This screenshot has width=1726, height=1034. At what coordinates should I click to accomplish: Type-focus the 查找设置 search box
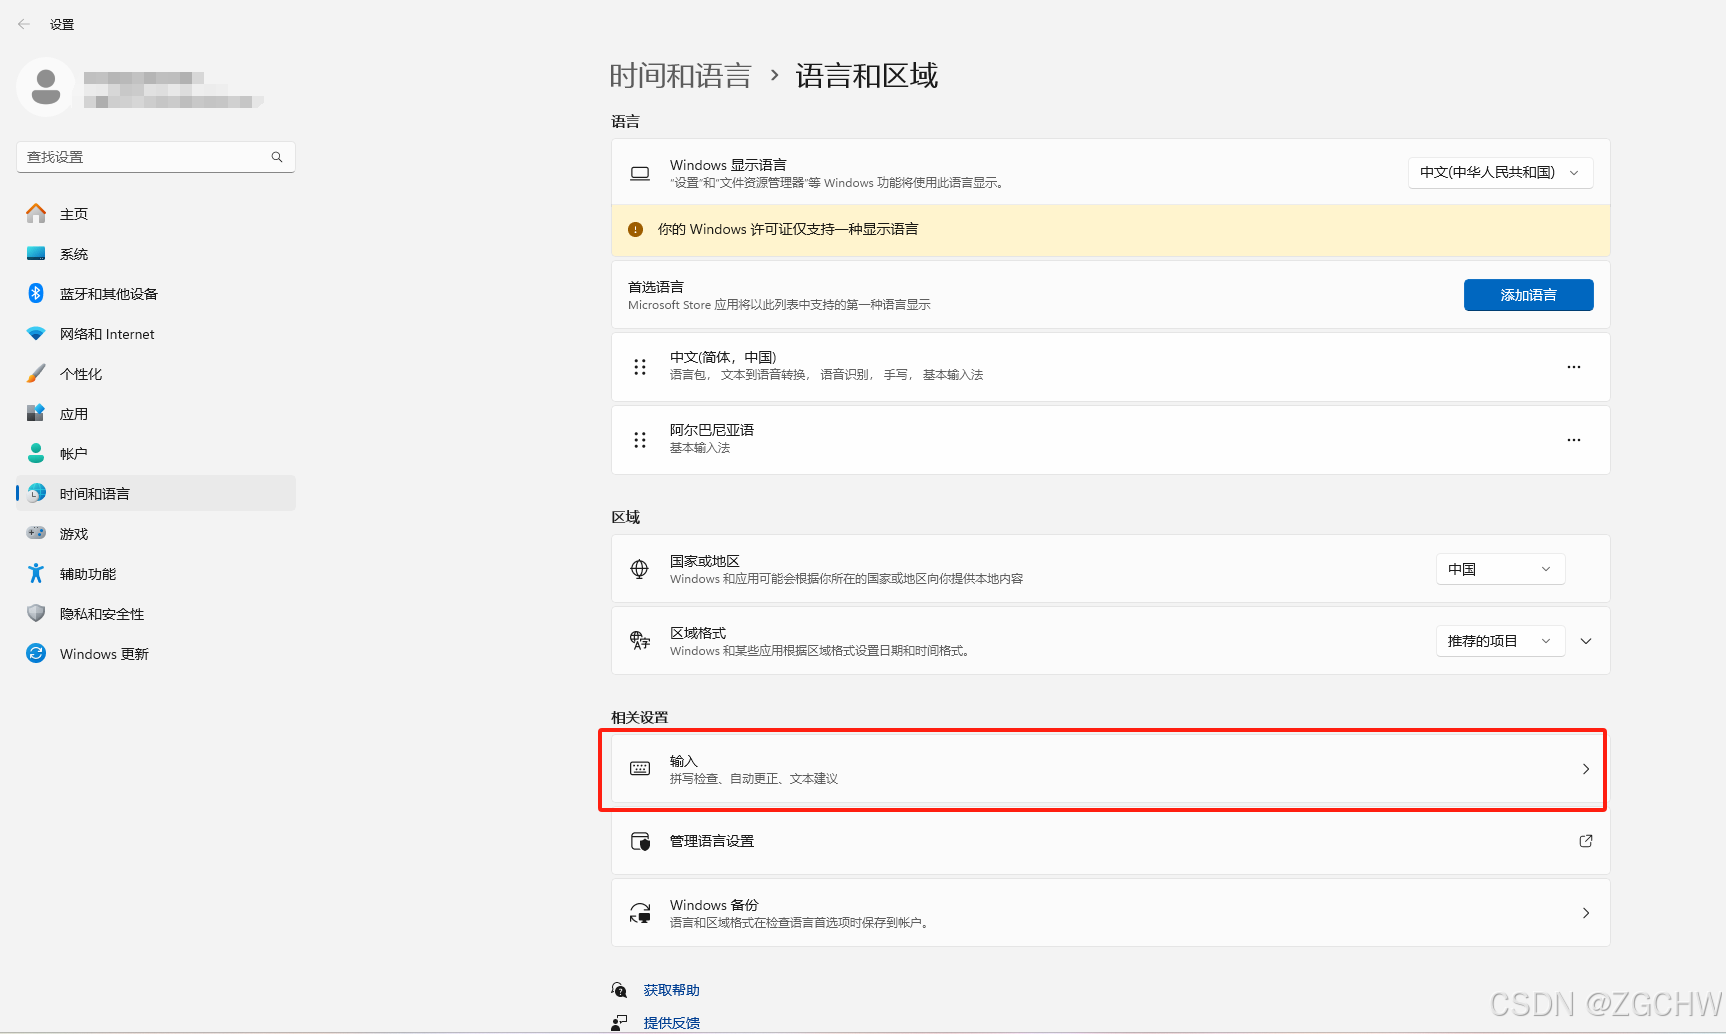click(x=156, y=157)
